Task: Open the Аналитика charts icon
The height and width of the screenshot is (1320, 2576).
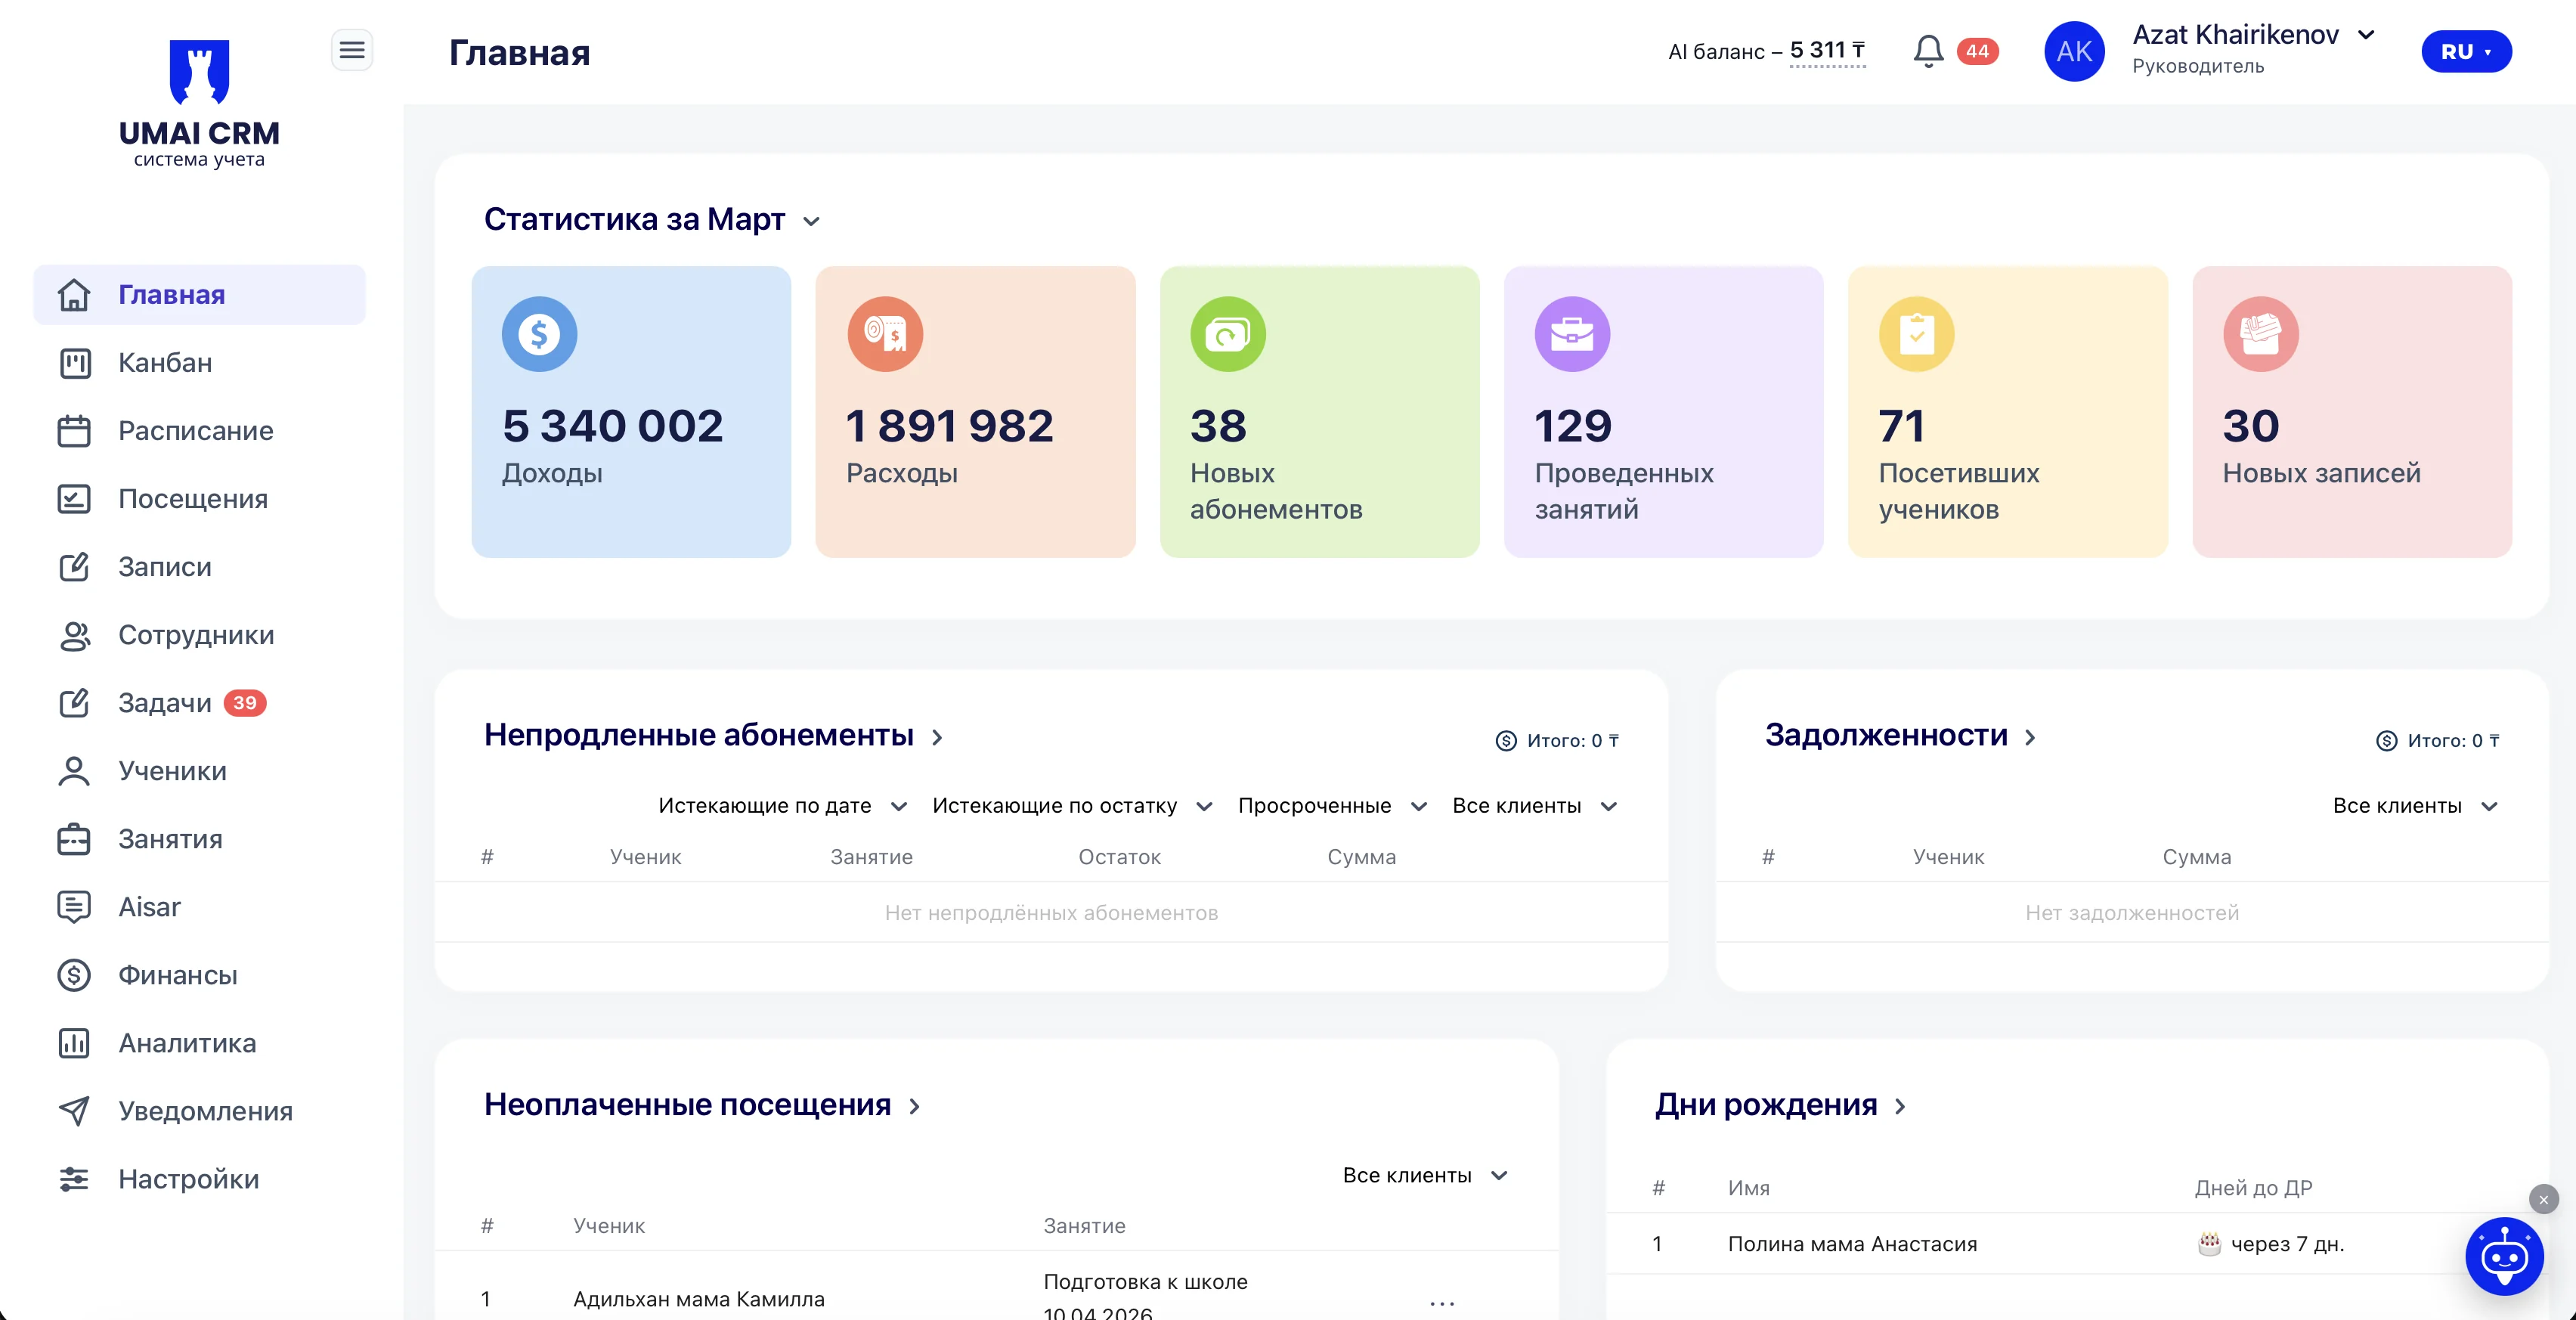Action: (74, 1043)
